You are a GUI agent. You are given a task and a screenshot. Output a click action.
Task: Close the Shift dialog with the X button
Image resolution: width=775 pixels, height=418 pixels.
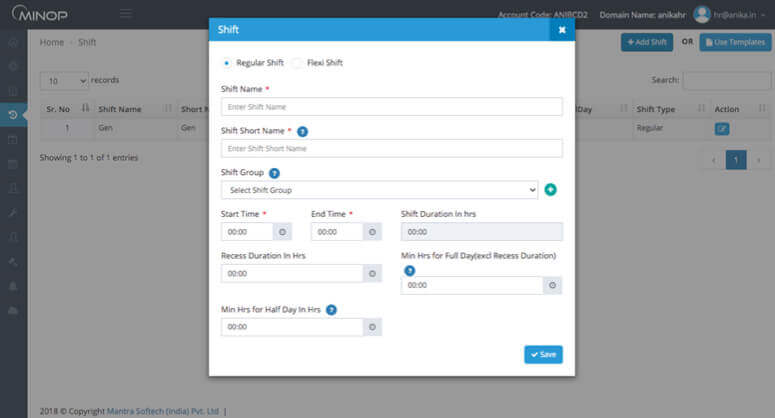(x=562, y=30)
